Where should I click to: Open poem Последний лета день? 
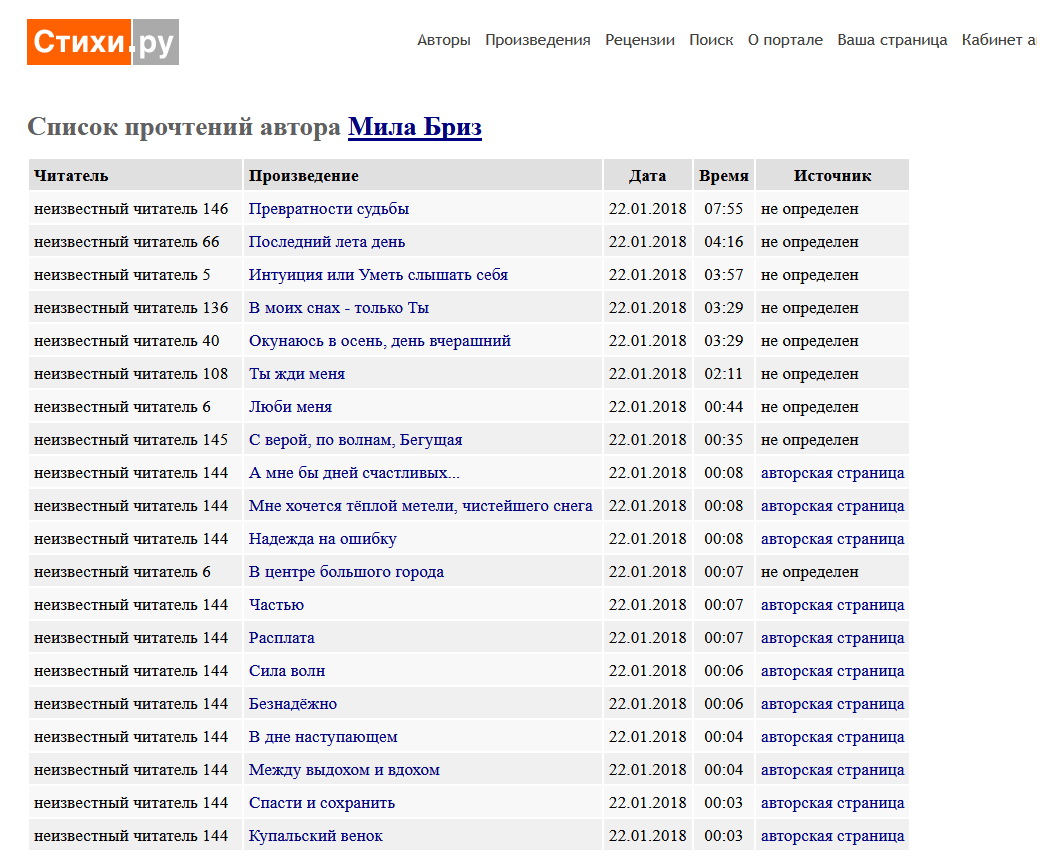click(x=326, y=242)
